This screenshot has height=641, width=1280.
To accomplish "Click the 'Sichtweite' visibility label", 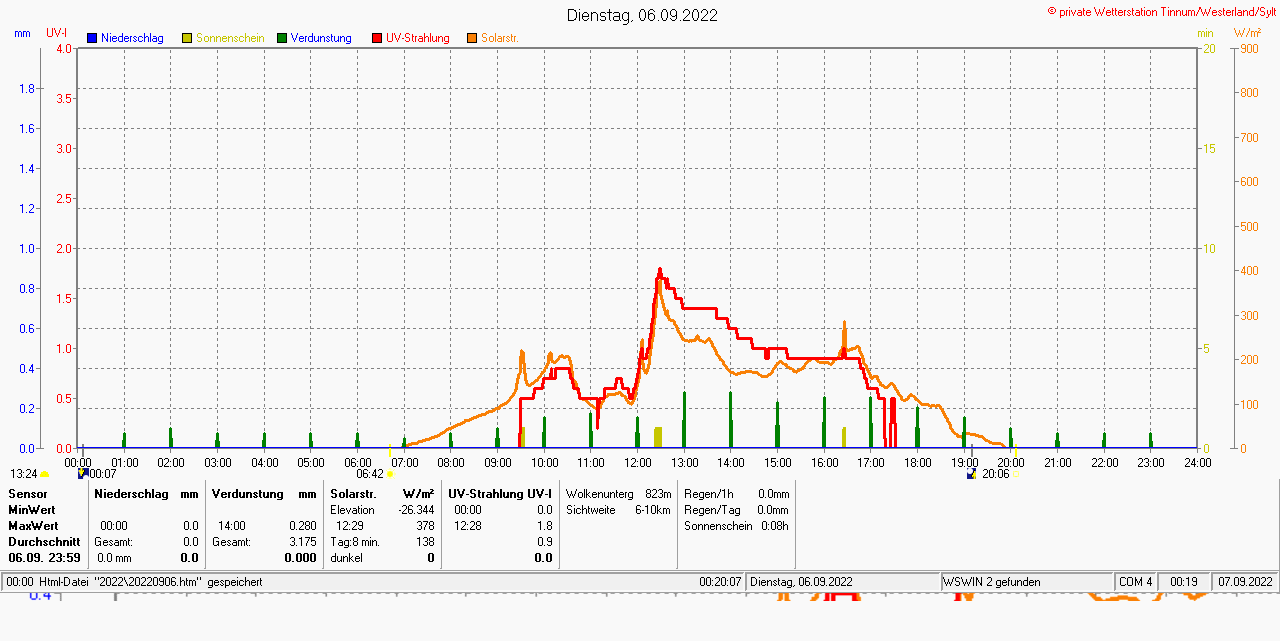I will (x=590, y=510).
